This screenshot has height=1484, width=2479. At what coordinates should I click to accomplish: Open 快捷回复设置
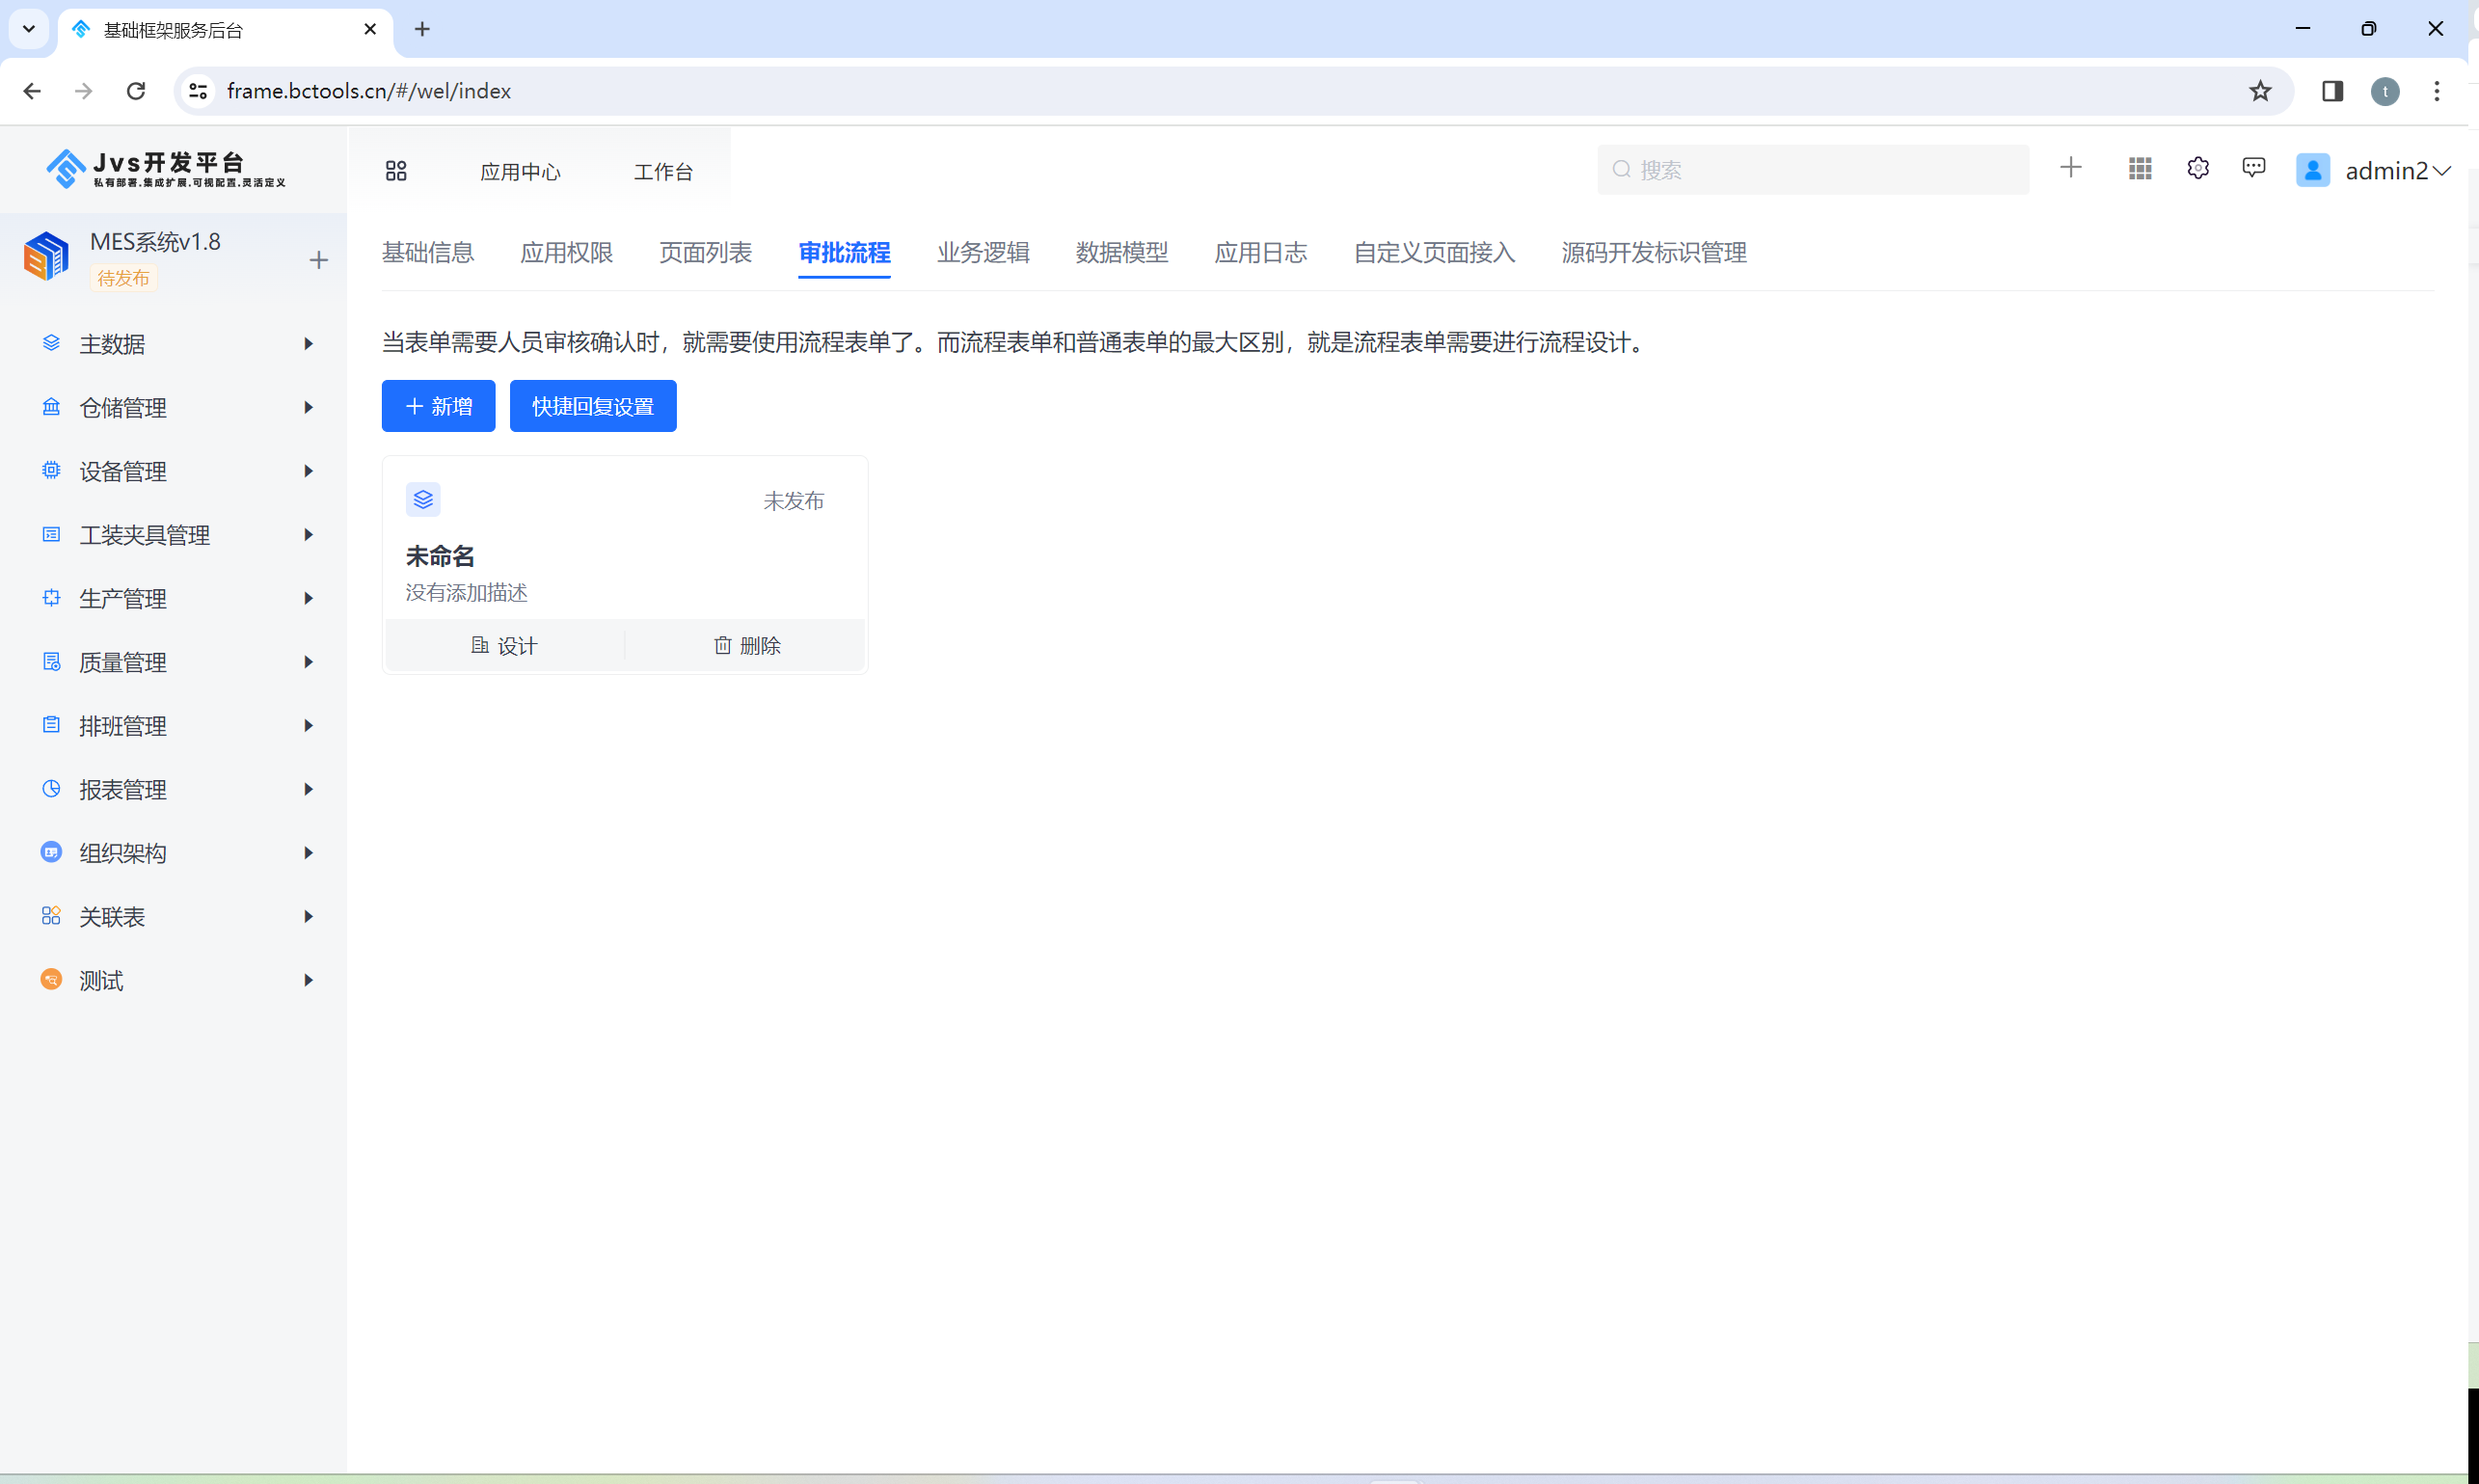tap(593, 406)
